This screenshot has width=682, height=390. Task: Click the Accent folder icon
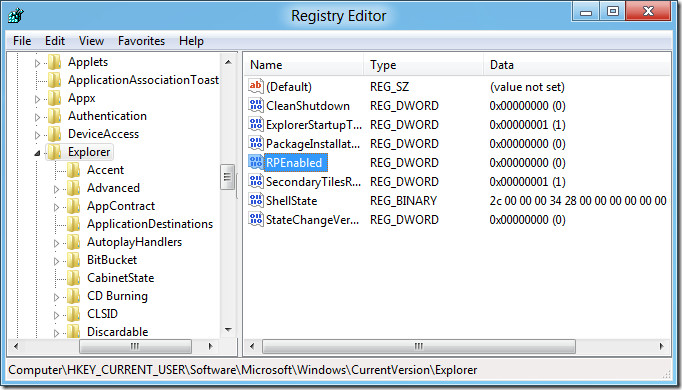click(74, 170)
